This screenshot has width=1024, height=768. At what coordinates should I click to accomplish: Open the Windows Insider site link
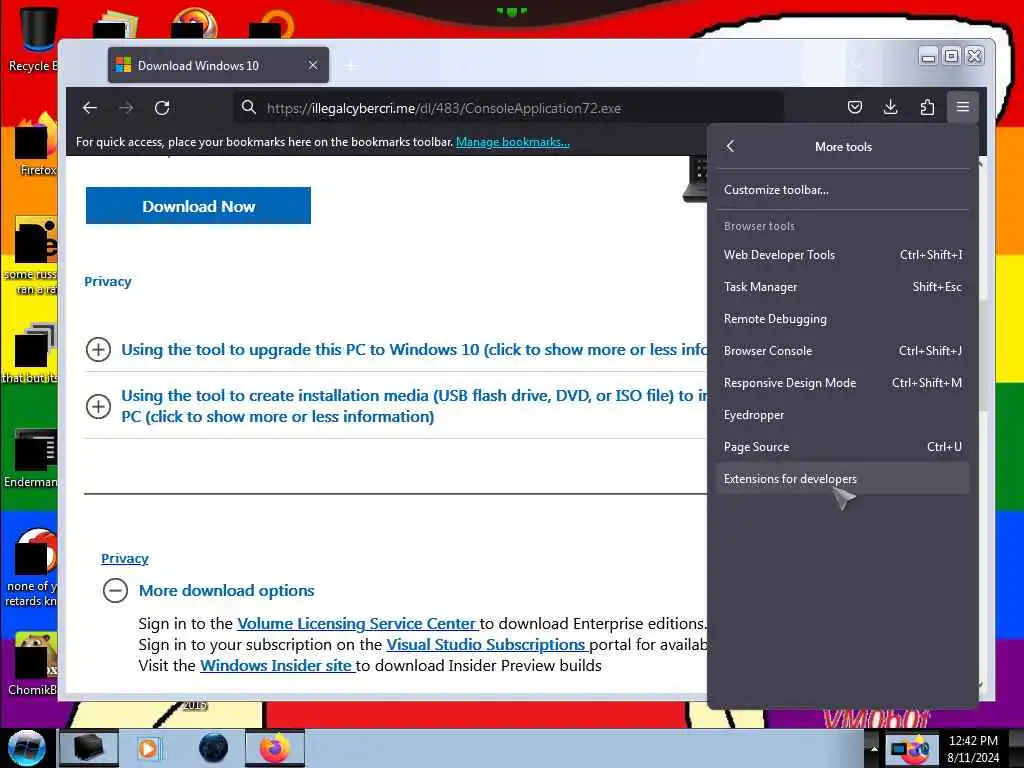pyautogui.click(x=277, y=665)
